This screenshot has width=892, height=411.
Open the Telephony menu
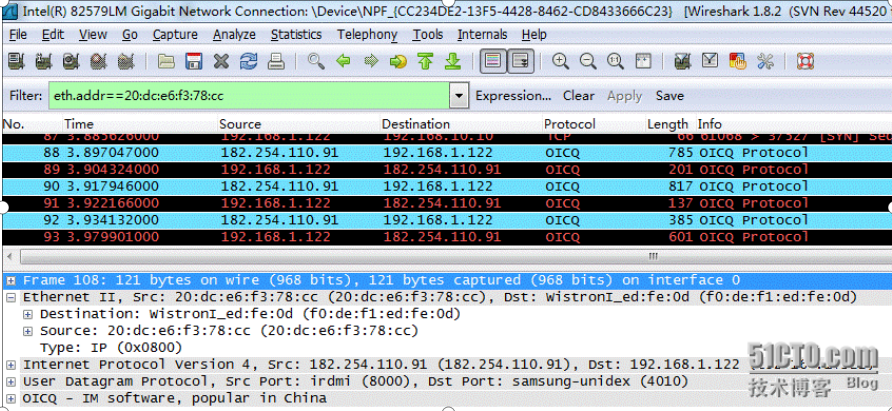click(367, 35)
